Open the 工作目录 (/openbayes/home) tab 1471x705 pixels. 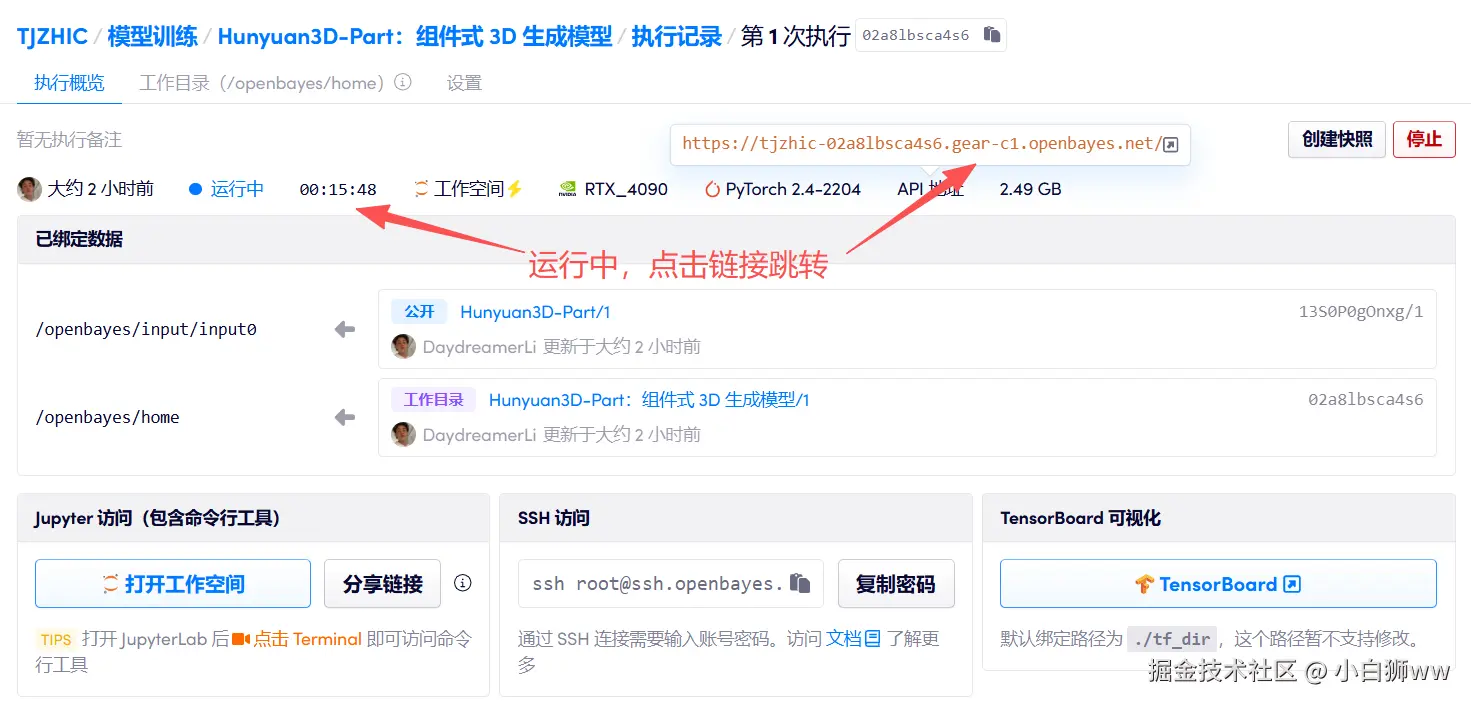pos(262,83)
